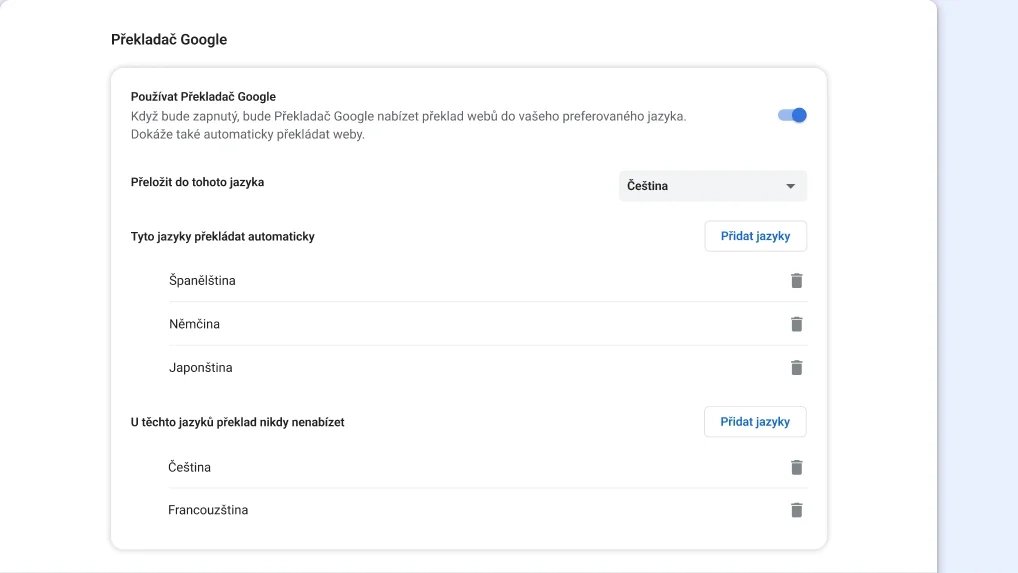
Task: Click the trash icon next to Japonština
Action: (796, 368)
